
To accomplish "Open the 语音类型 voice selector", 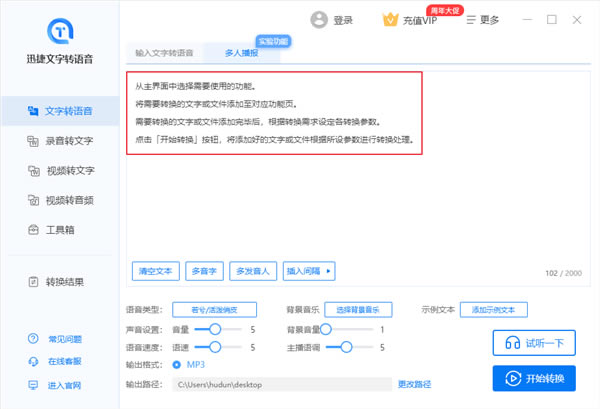I will [x=214, y=310].
